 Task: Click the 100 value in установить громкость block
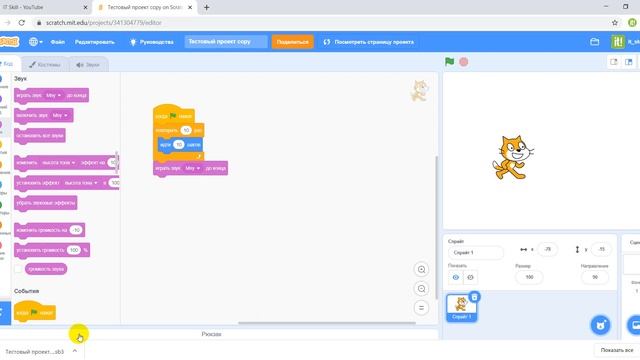coord(74,250)
